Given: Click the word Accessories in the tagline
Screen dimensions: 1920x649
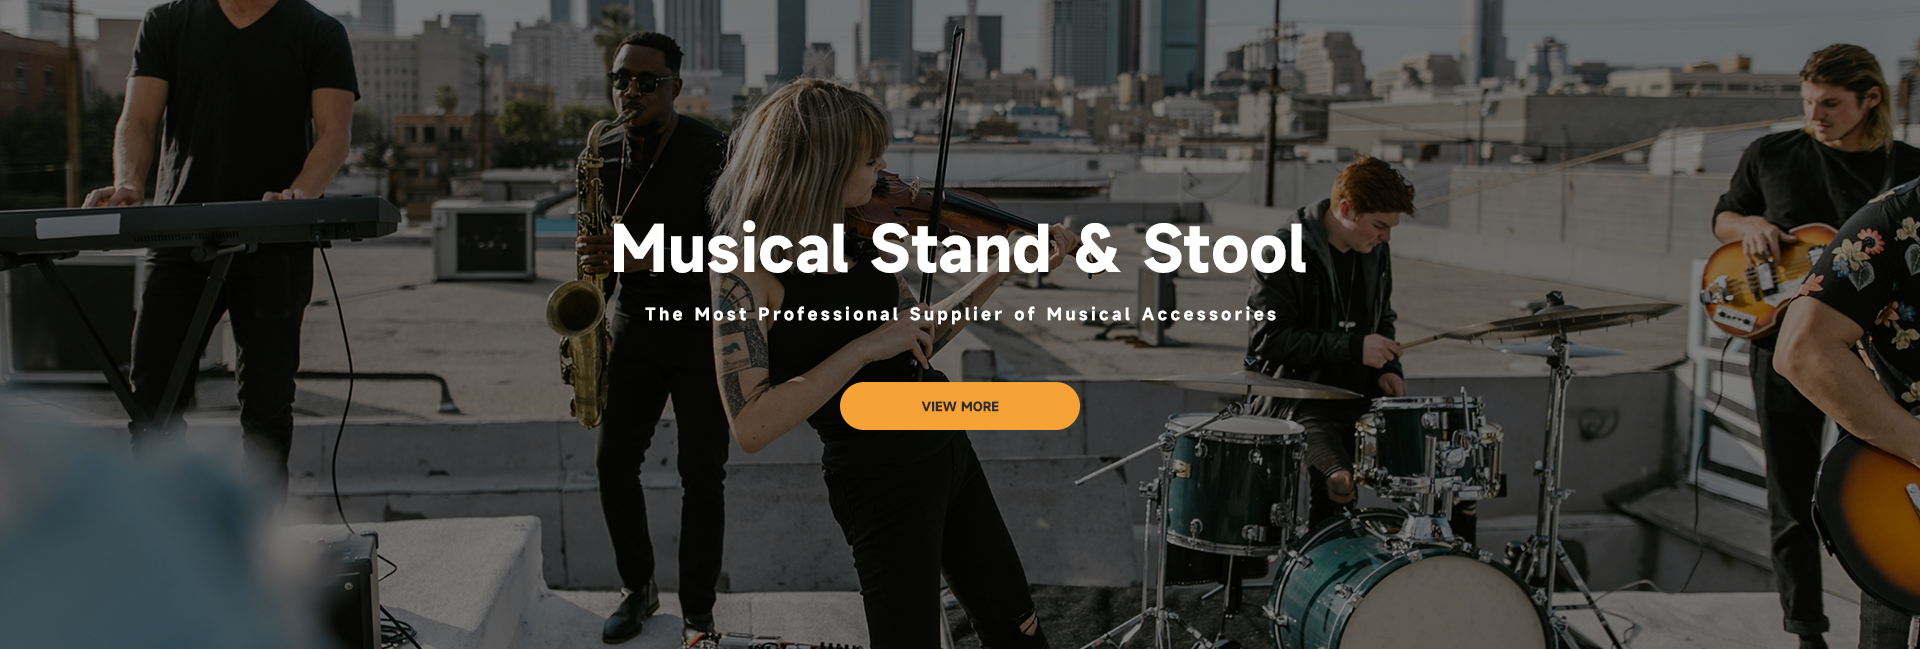Looking at the screenshot, I should [x=1209, y=314].
